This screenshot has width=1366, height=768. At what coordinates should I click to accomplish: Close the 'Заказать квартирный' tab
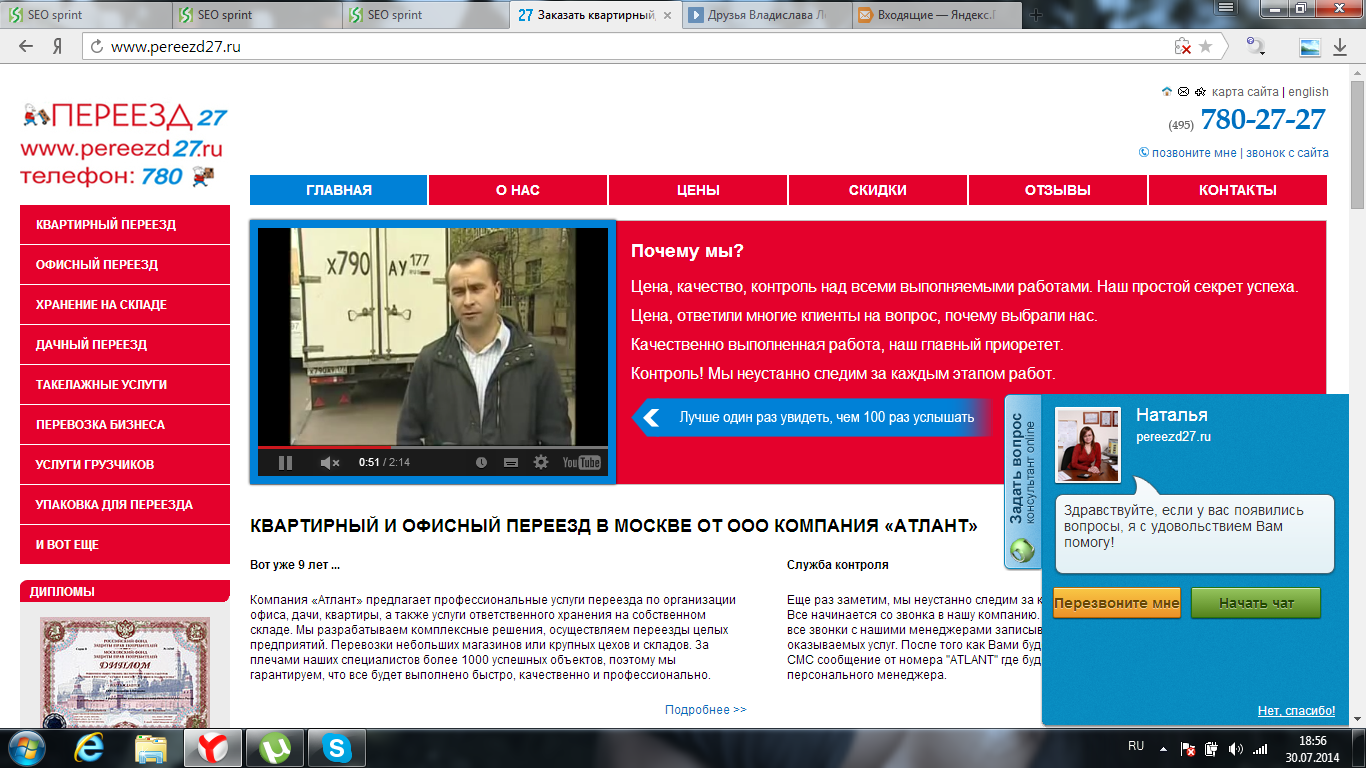click(x=668, y=15)
